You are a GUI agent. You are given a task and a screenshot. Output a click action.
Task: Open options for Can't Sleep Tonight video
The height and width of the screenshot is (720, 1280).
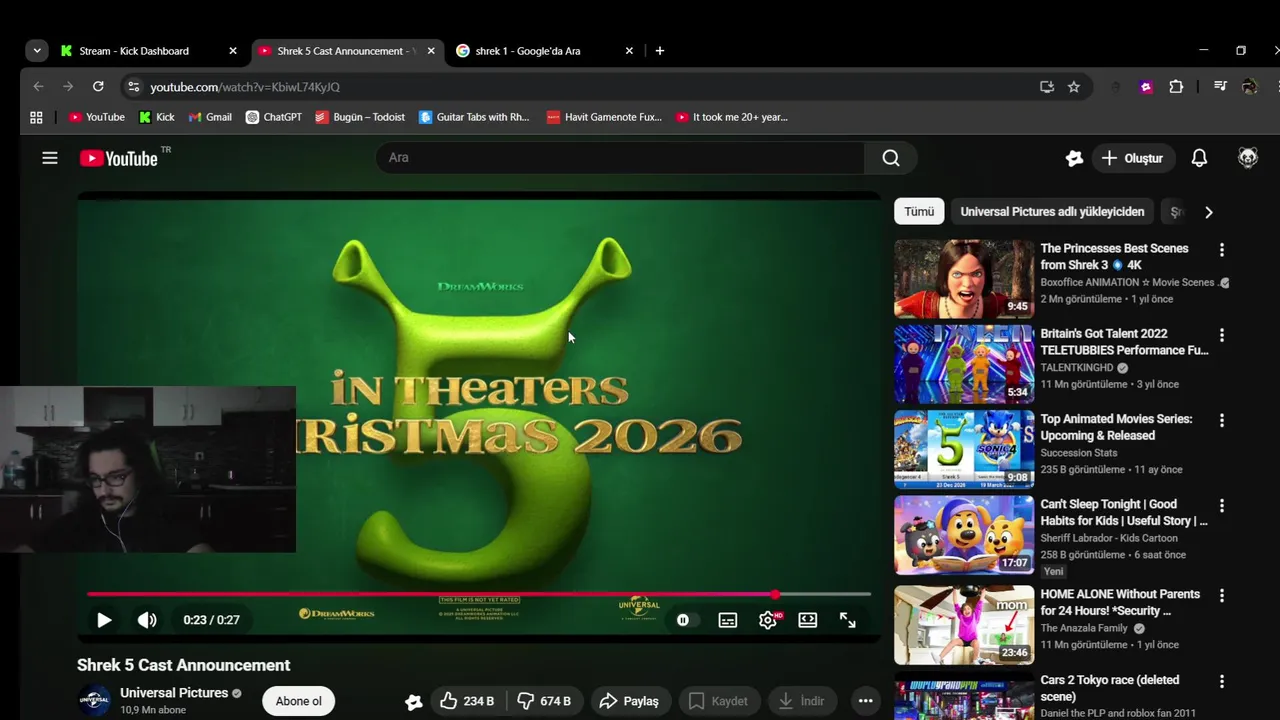pyautogui.click(x=1221, y=506)
